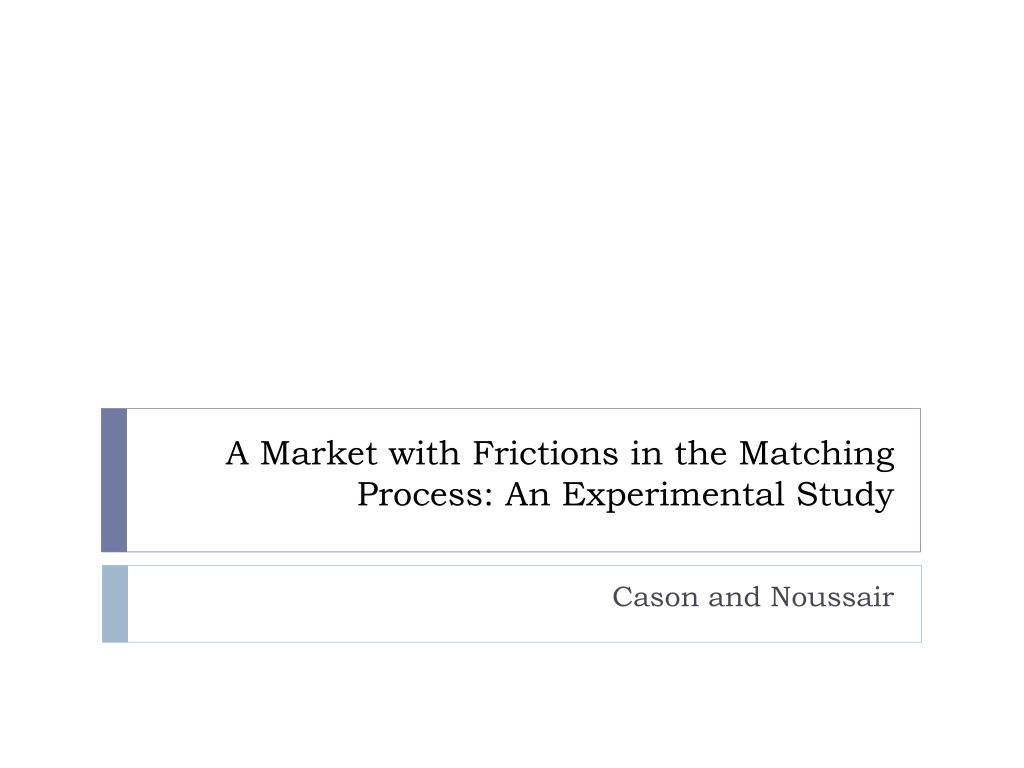Click the leading "A" of the title
Image resolution: width=1024 pixels, height=768 pixels.
[x=237, y=453]
